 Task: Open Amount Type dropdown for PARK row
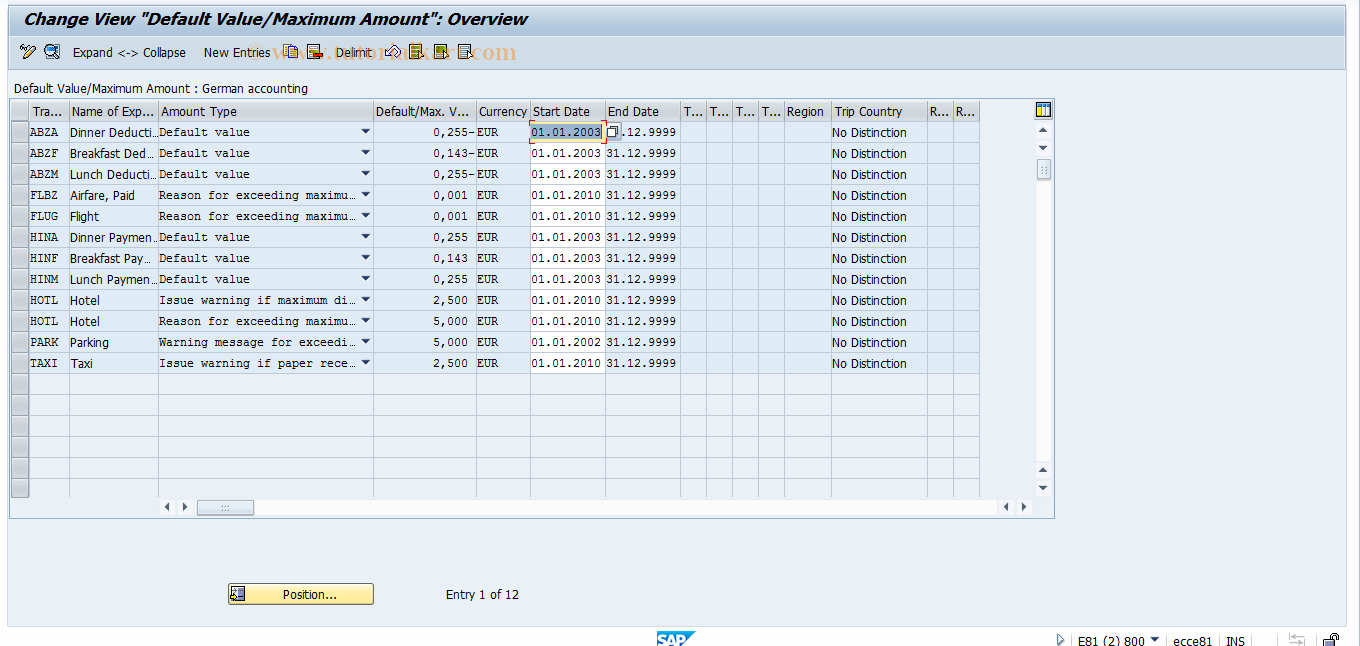click(x=365, y=342)
